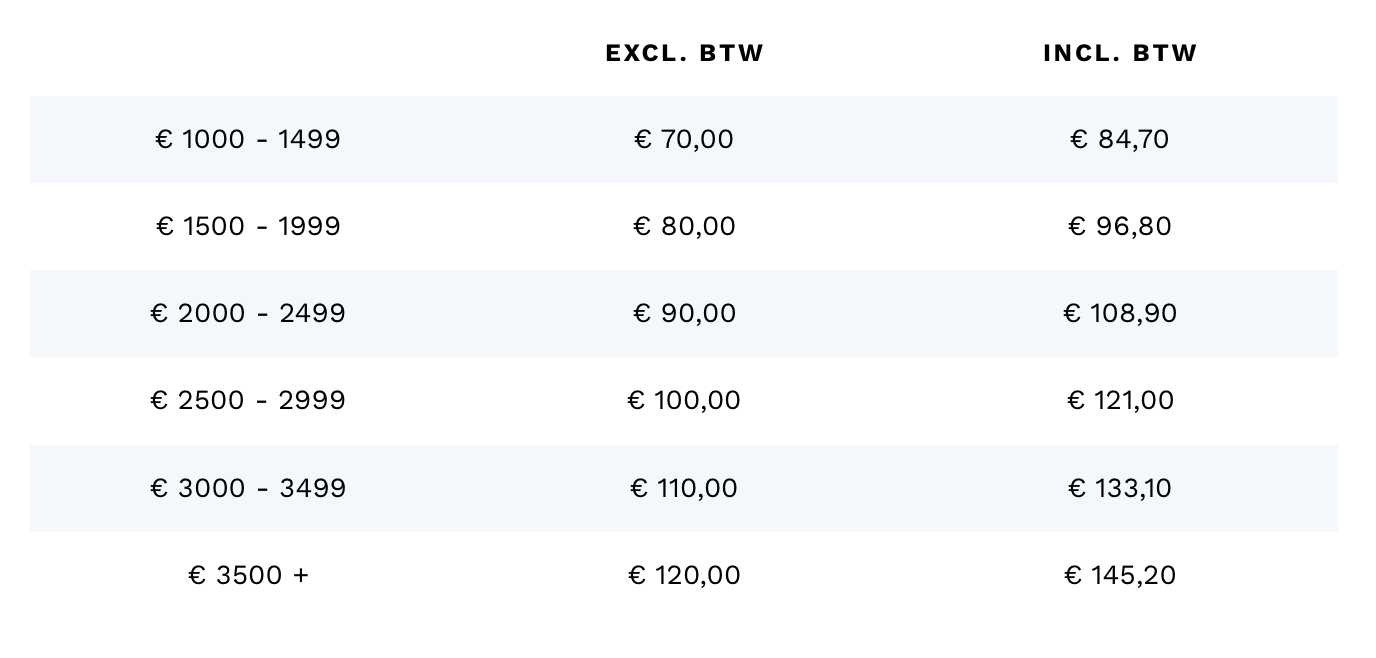Click the € 108,90 incl. BTW price
Viewport: 1376px width, 658px height.
point(1120,313)
